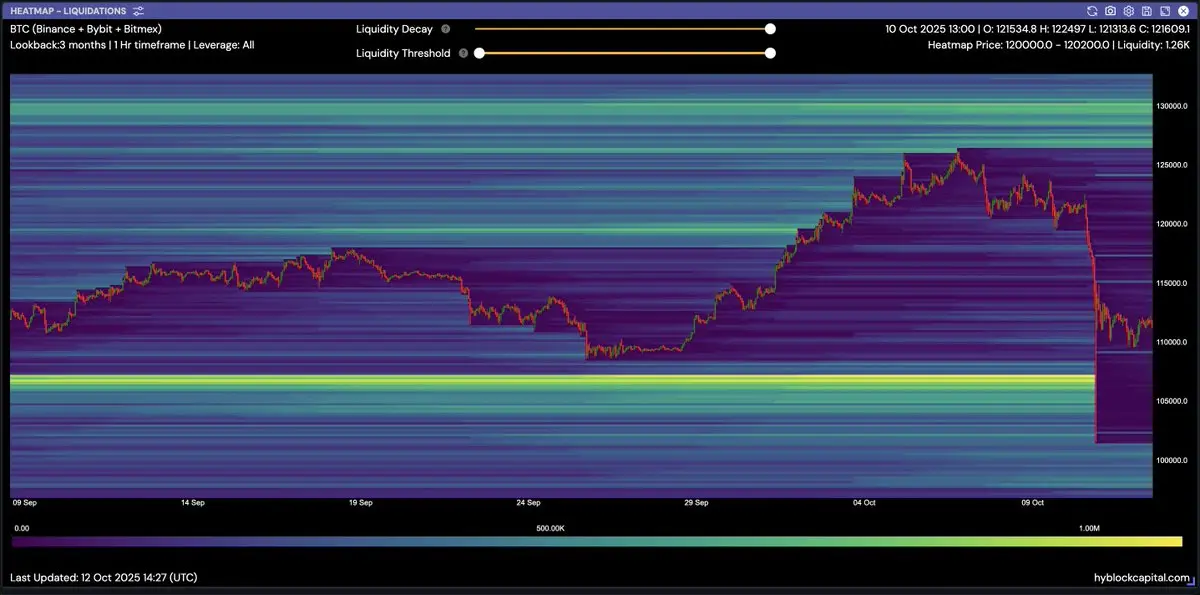Click the 110000.0 price axis label
Screen dimensions: 1200x595
(x=1172, y=342)
